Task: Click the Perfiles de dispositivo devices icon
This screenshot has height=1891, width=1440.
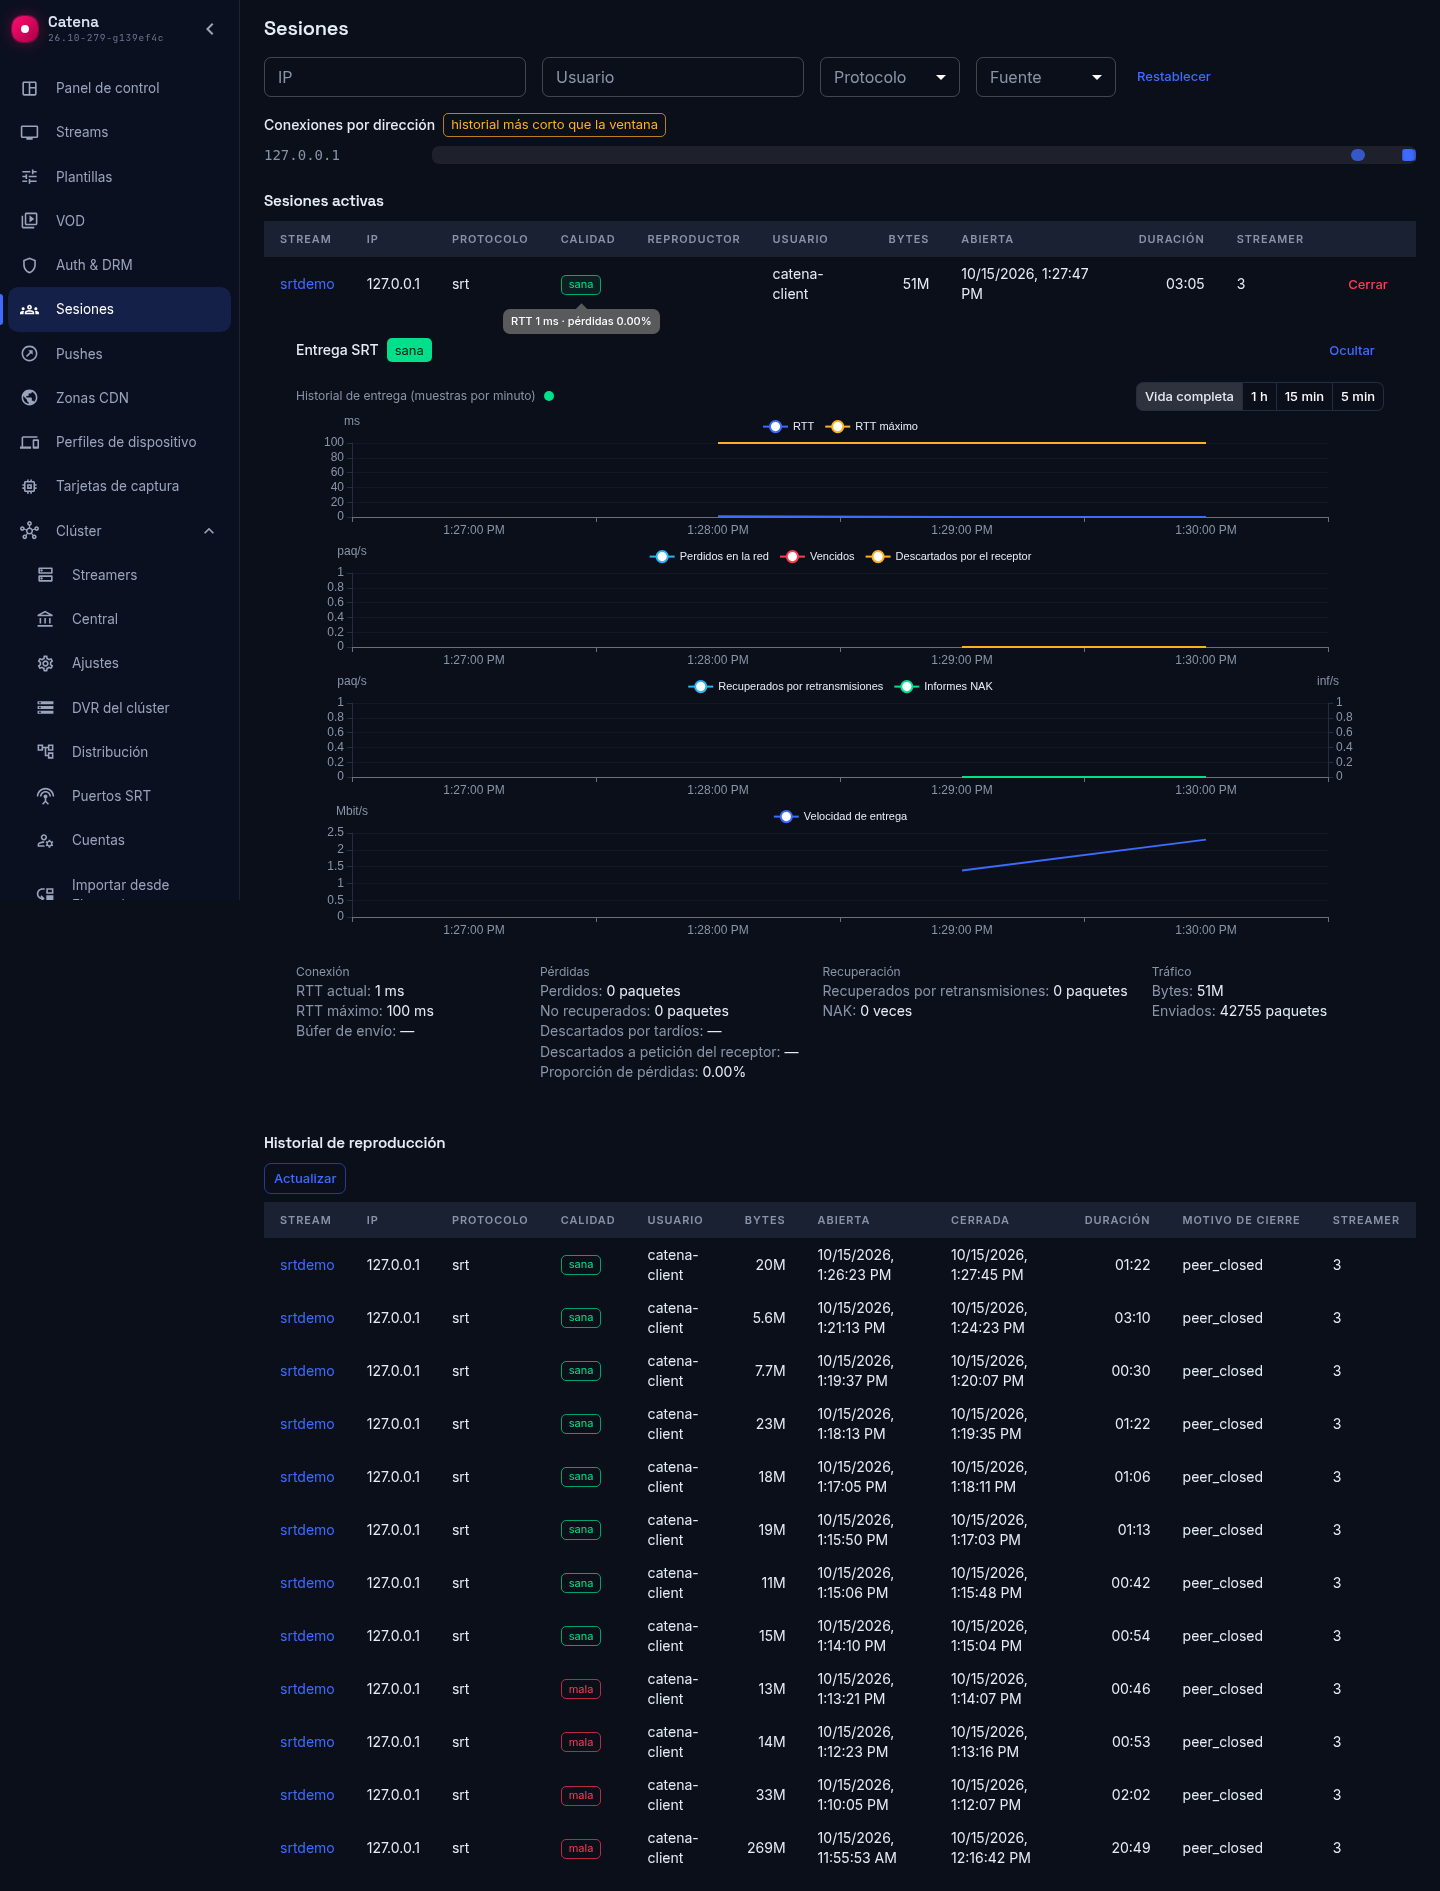Action: 30,442
